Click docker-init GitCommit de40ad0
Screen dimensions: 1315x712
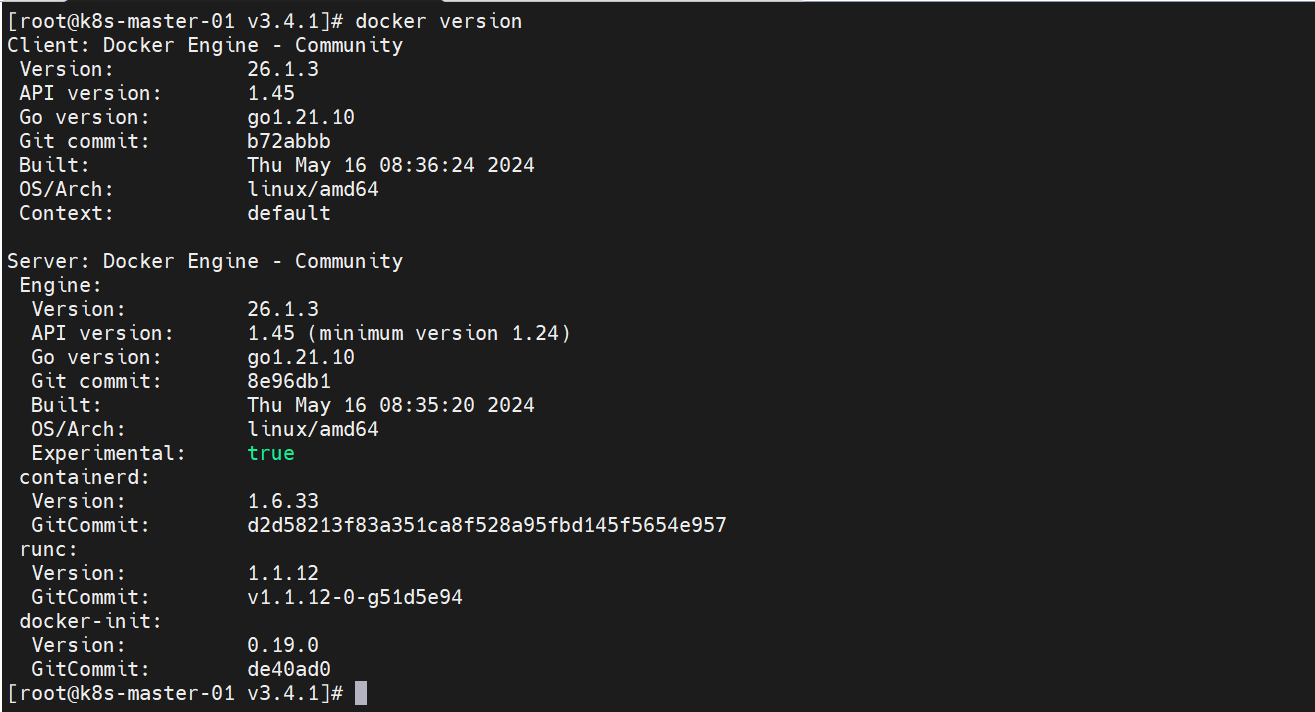[289, 669]
